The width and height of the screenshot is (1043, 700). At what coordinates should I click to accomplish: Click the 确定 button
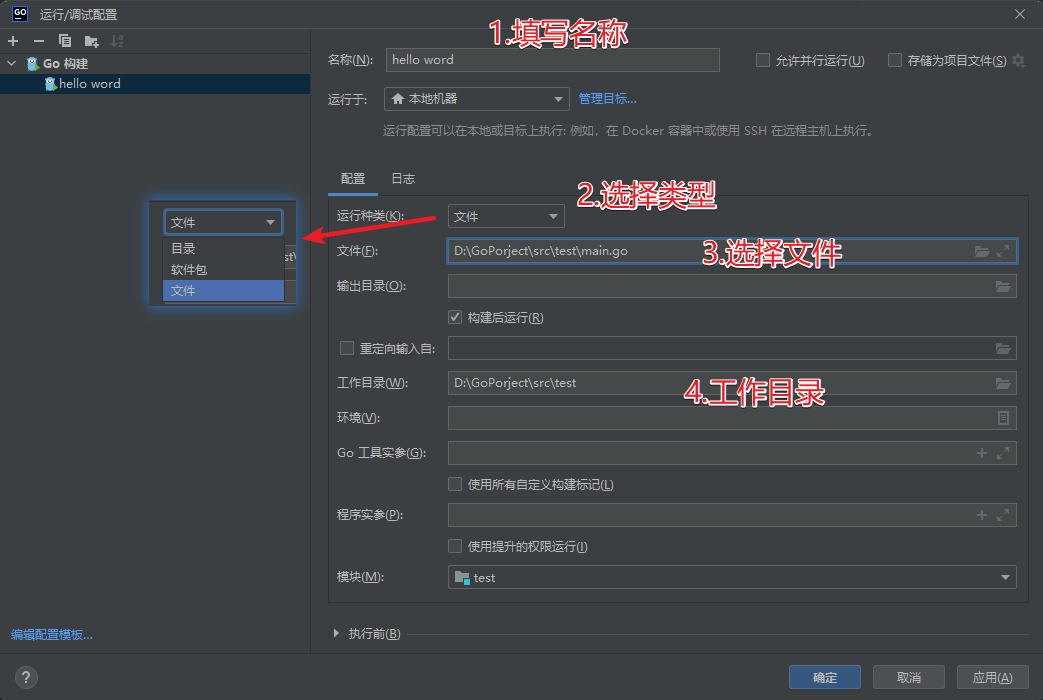[x=825, y=677]
